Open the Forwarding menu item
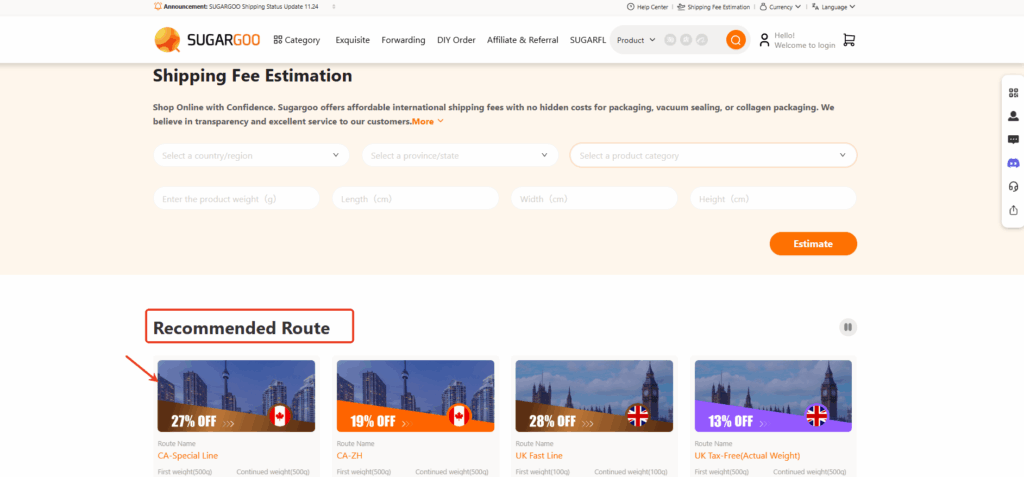 (x=403, y=40)
